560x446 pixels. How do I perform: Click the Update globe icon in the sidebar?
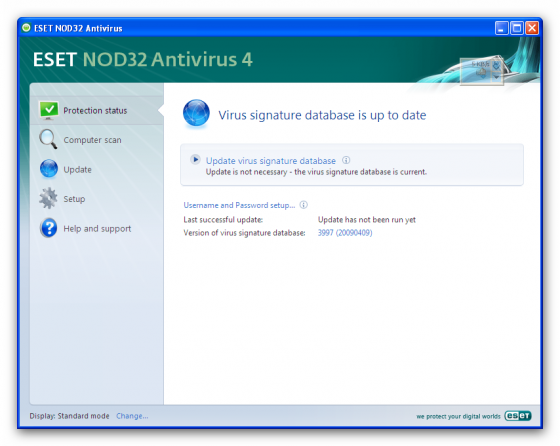click(49, 169)
